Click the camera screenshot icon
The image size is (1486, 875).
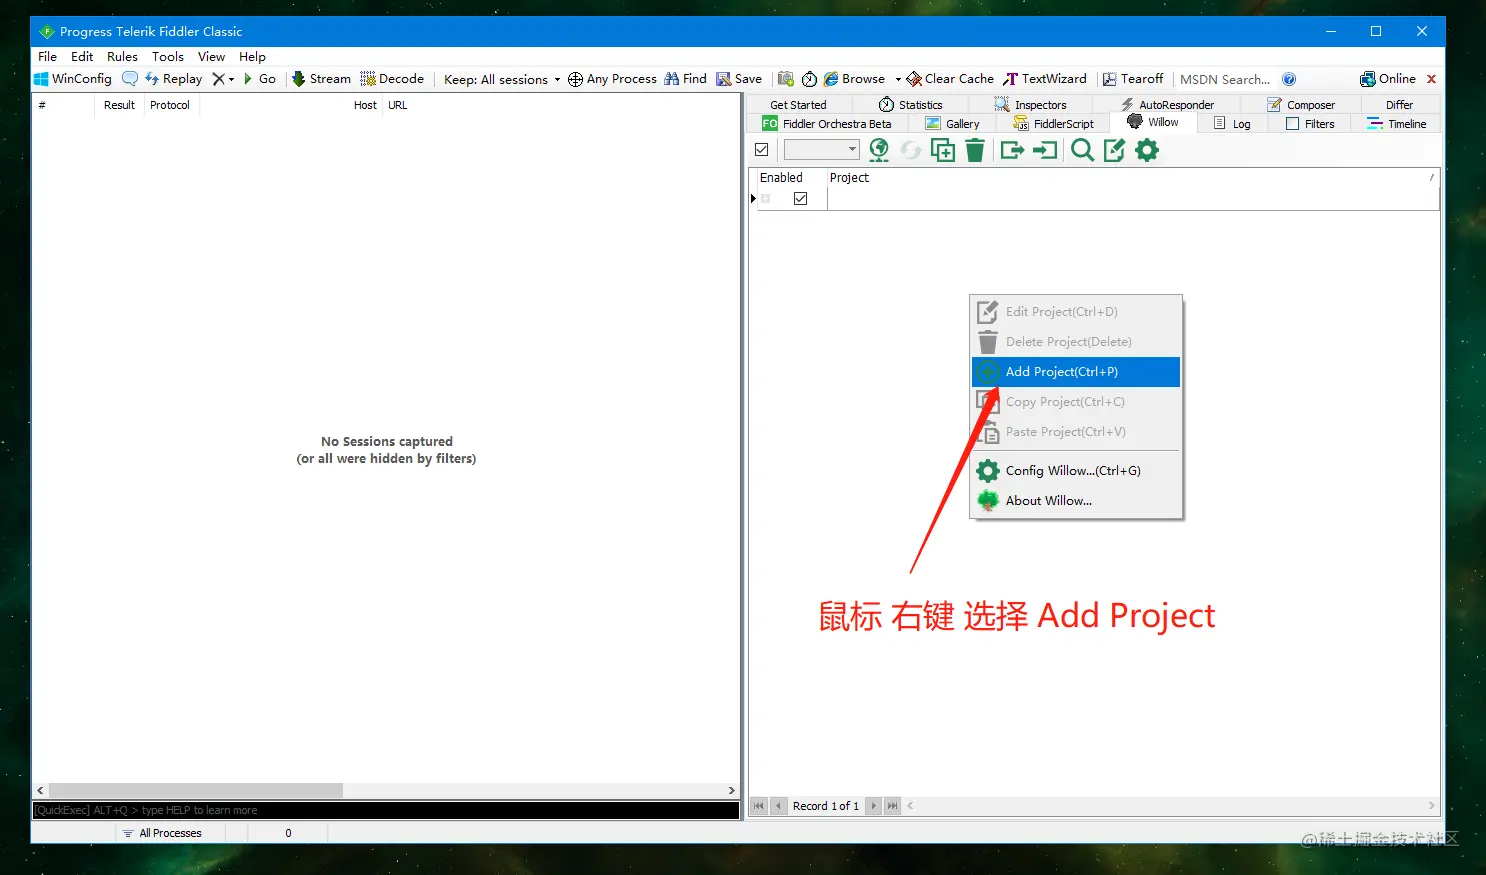click(786, 79)
